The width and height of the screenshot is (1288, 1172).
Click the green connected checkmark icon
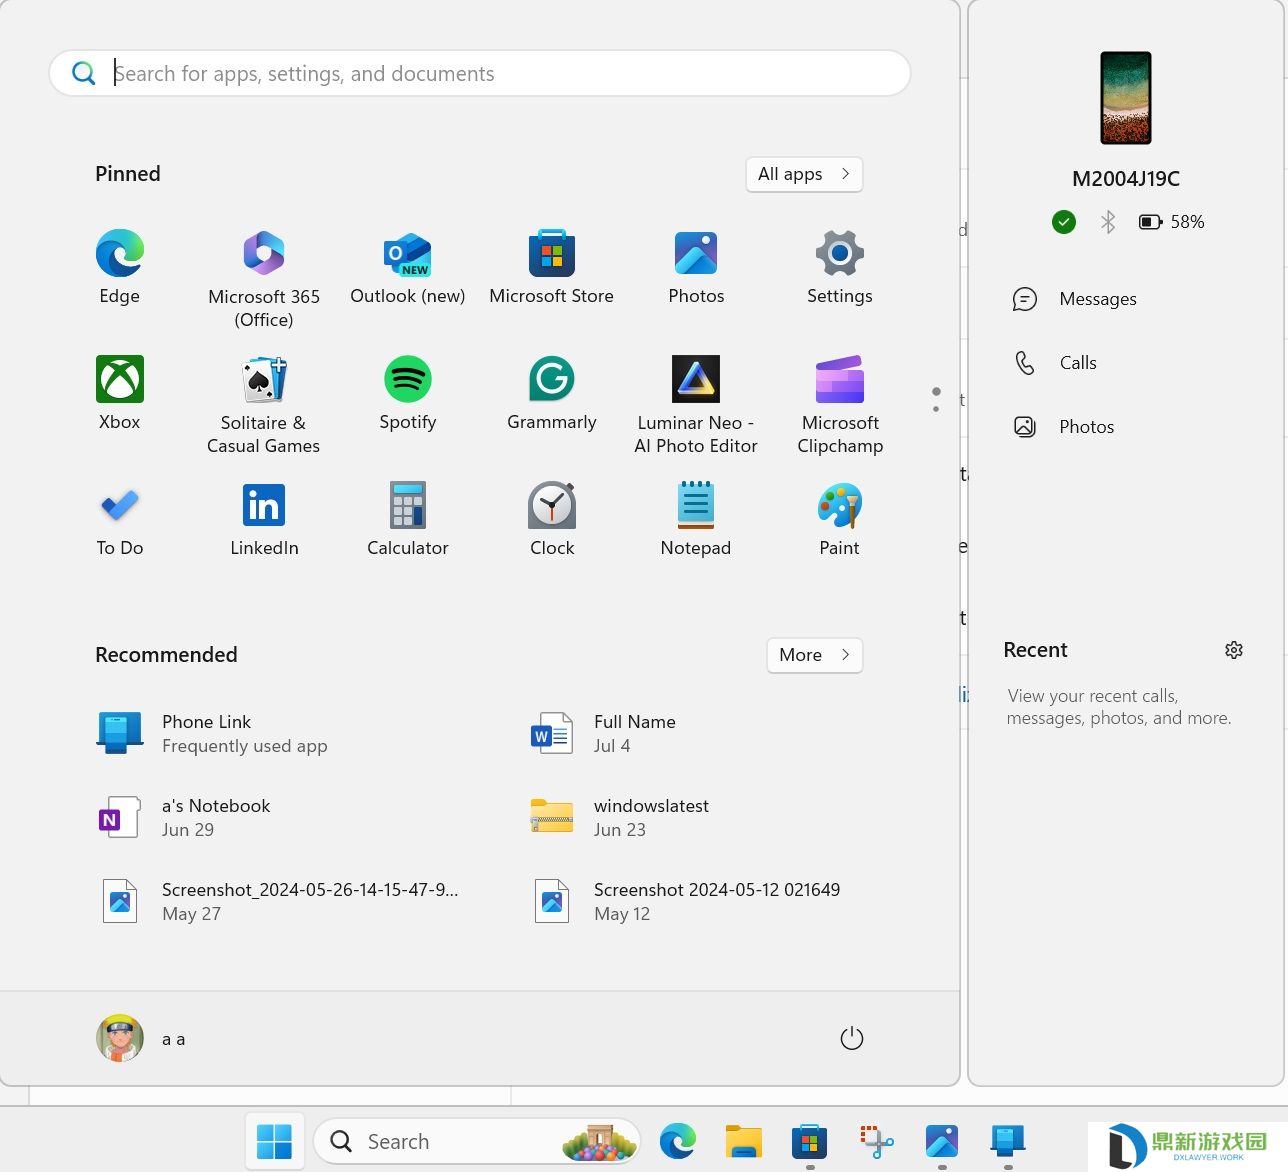1064,222
